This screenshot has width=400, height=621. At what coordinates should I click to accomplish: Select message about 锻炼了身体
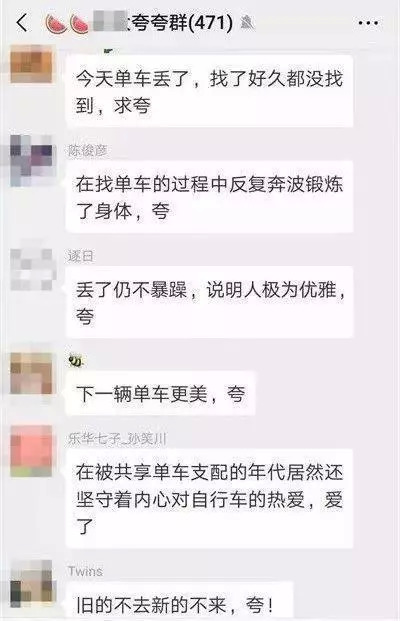[x=210, y=197]
